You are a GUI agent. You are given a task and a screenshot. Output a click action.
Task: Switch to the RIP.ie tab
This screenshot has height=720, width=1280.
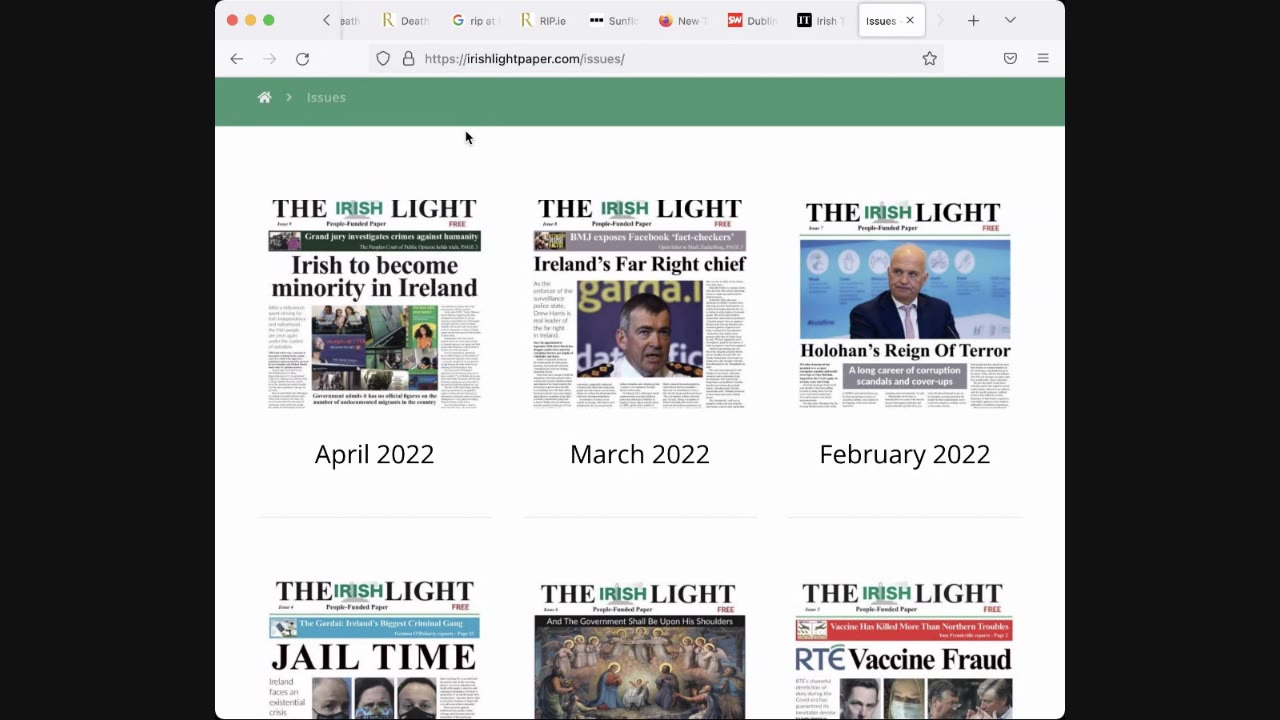[543, 20]
